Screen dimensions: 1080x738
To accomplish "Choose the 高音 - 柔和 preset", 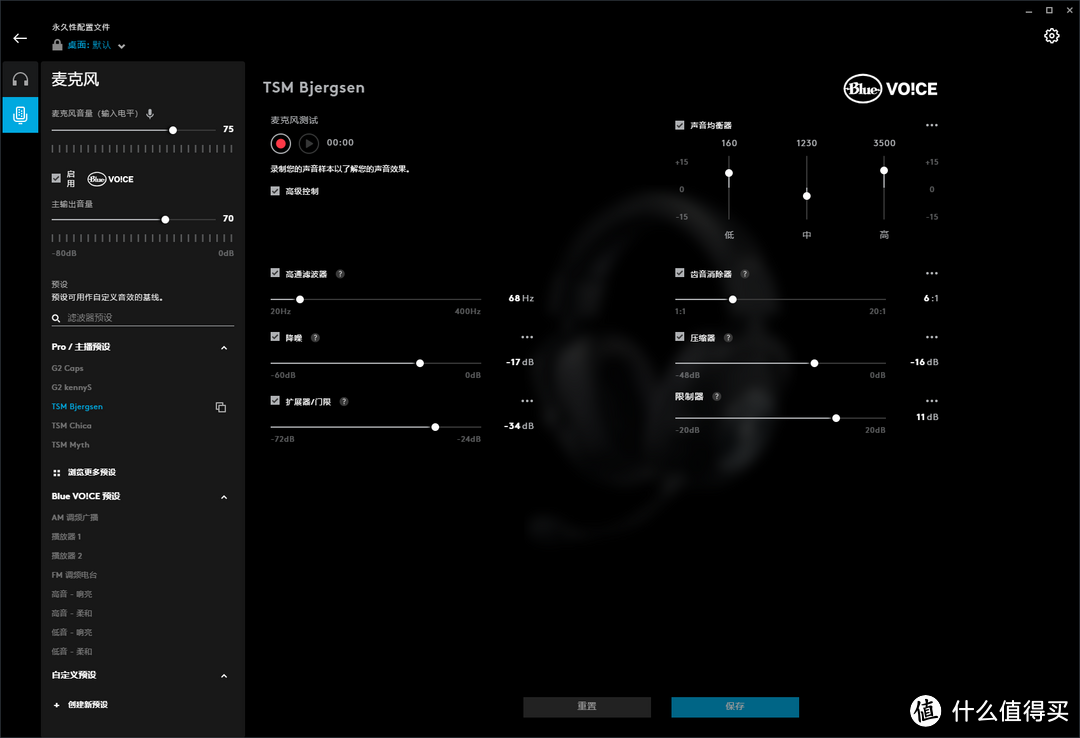I will (72, 613).
